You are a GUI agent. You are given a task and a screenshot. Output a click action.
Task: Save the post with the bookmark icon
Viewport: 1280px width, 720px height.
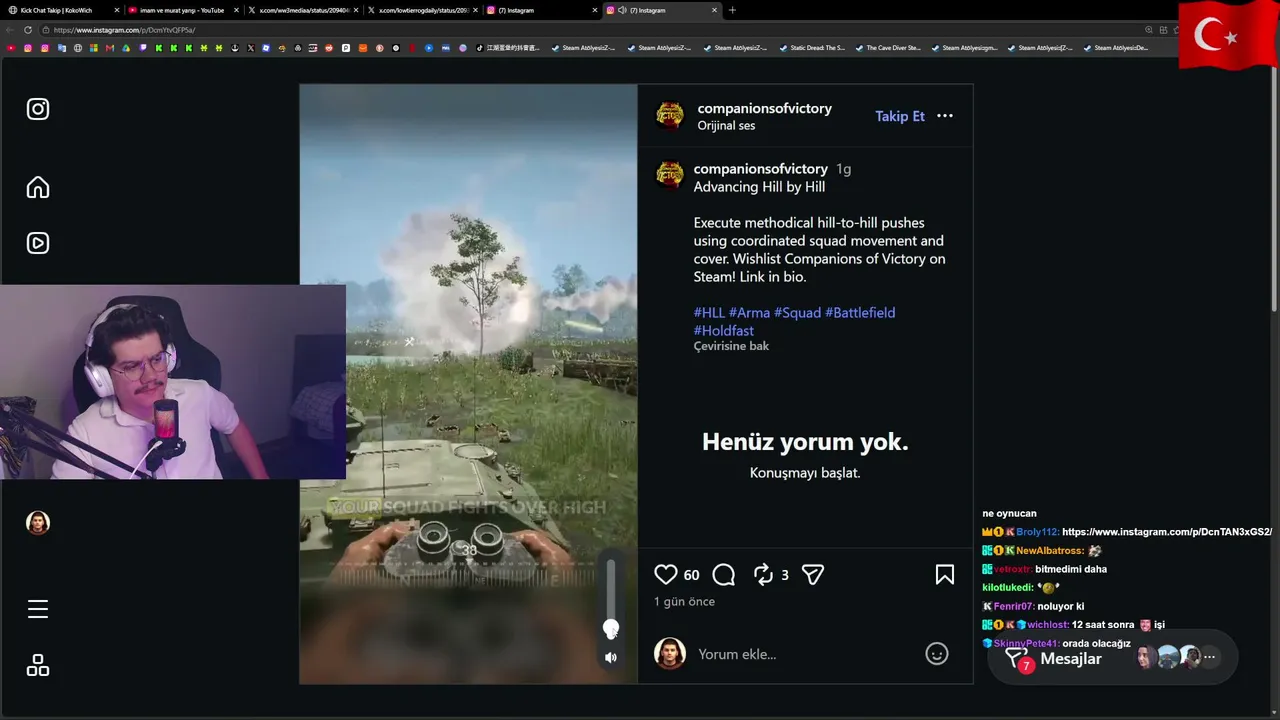[x=945, y=574]
